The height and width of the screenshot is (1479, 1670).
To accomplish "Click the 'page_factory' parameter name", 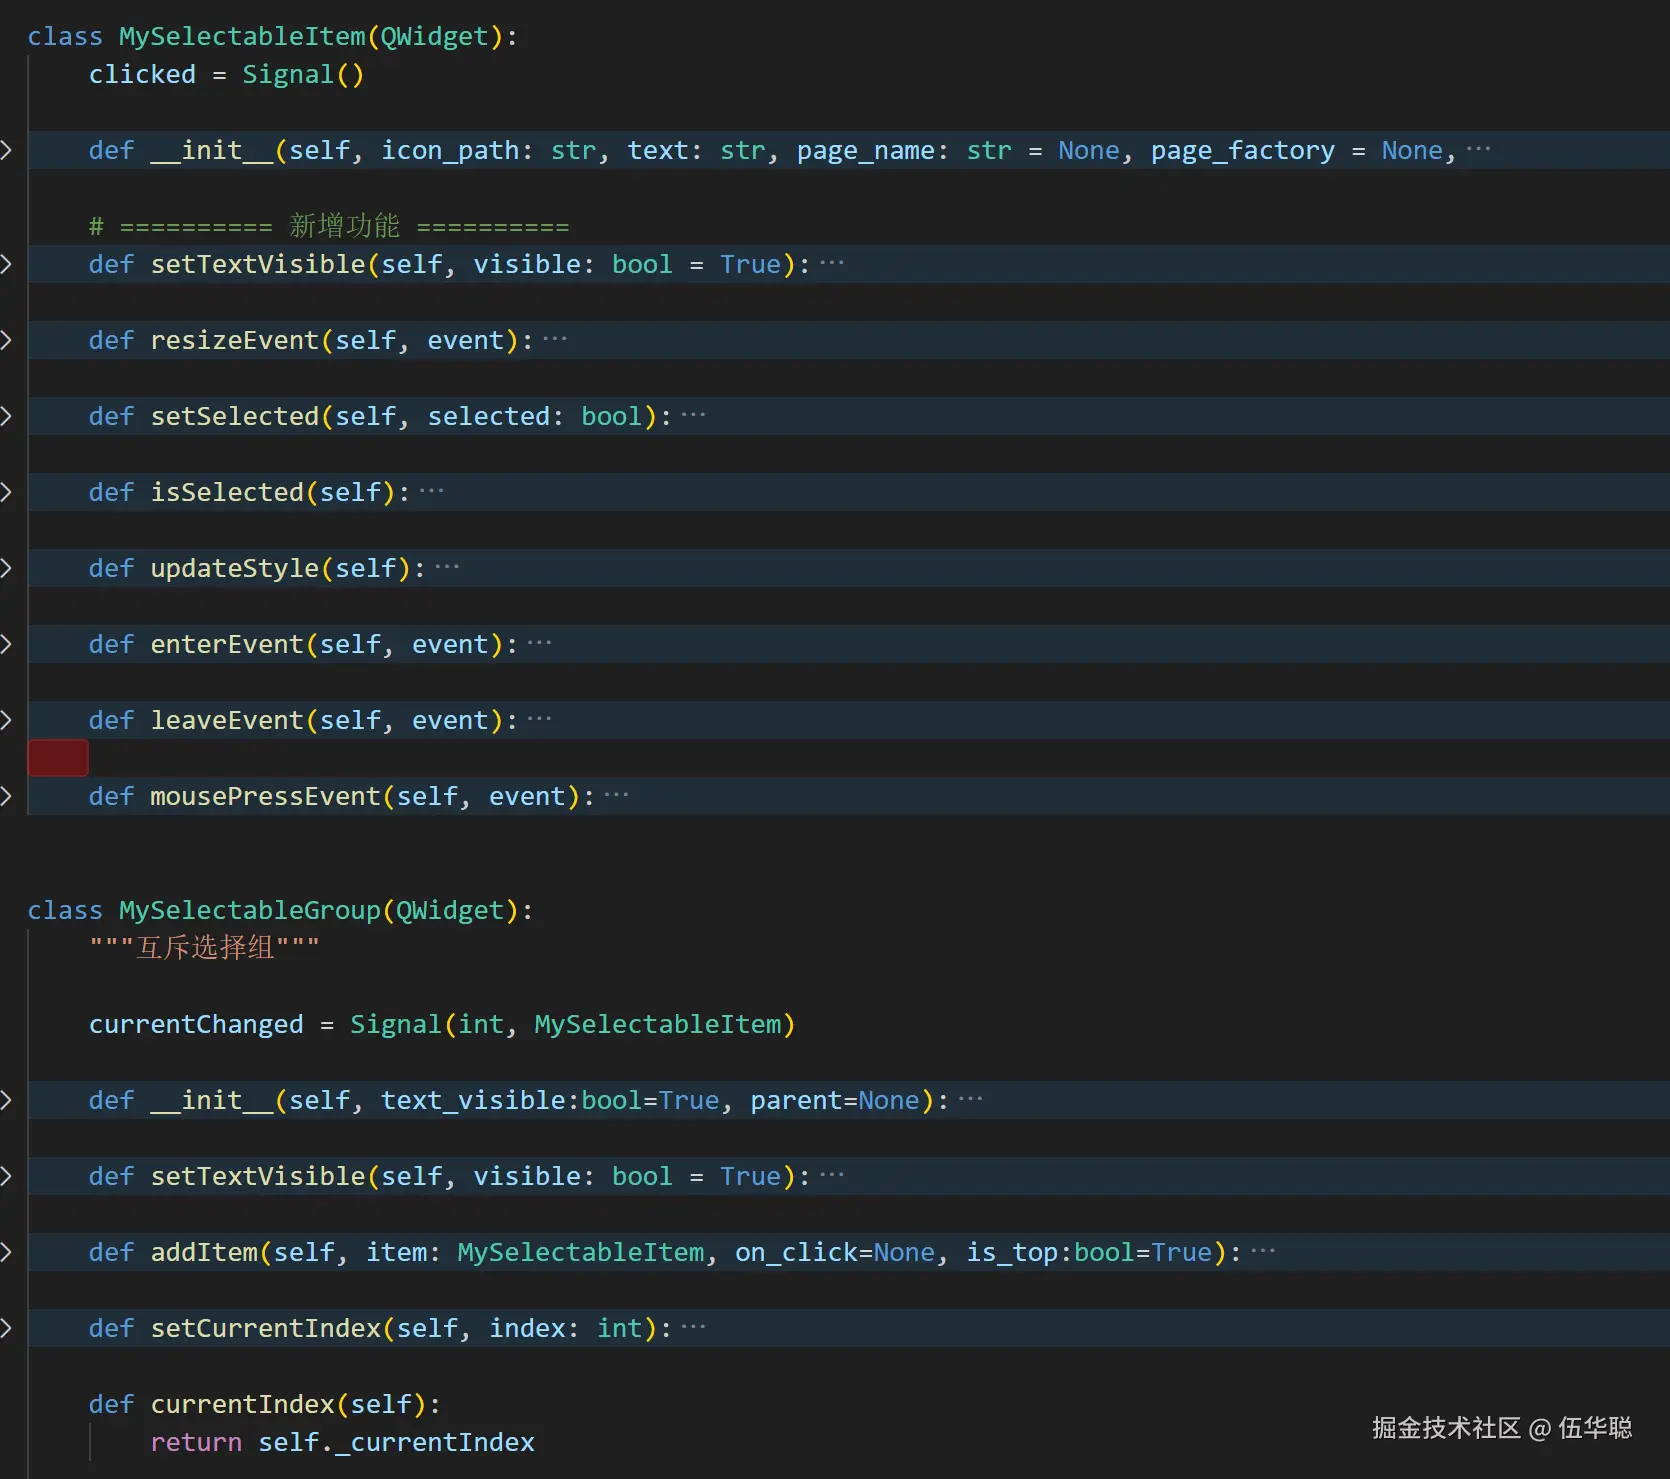I will coord(1243,150).
